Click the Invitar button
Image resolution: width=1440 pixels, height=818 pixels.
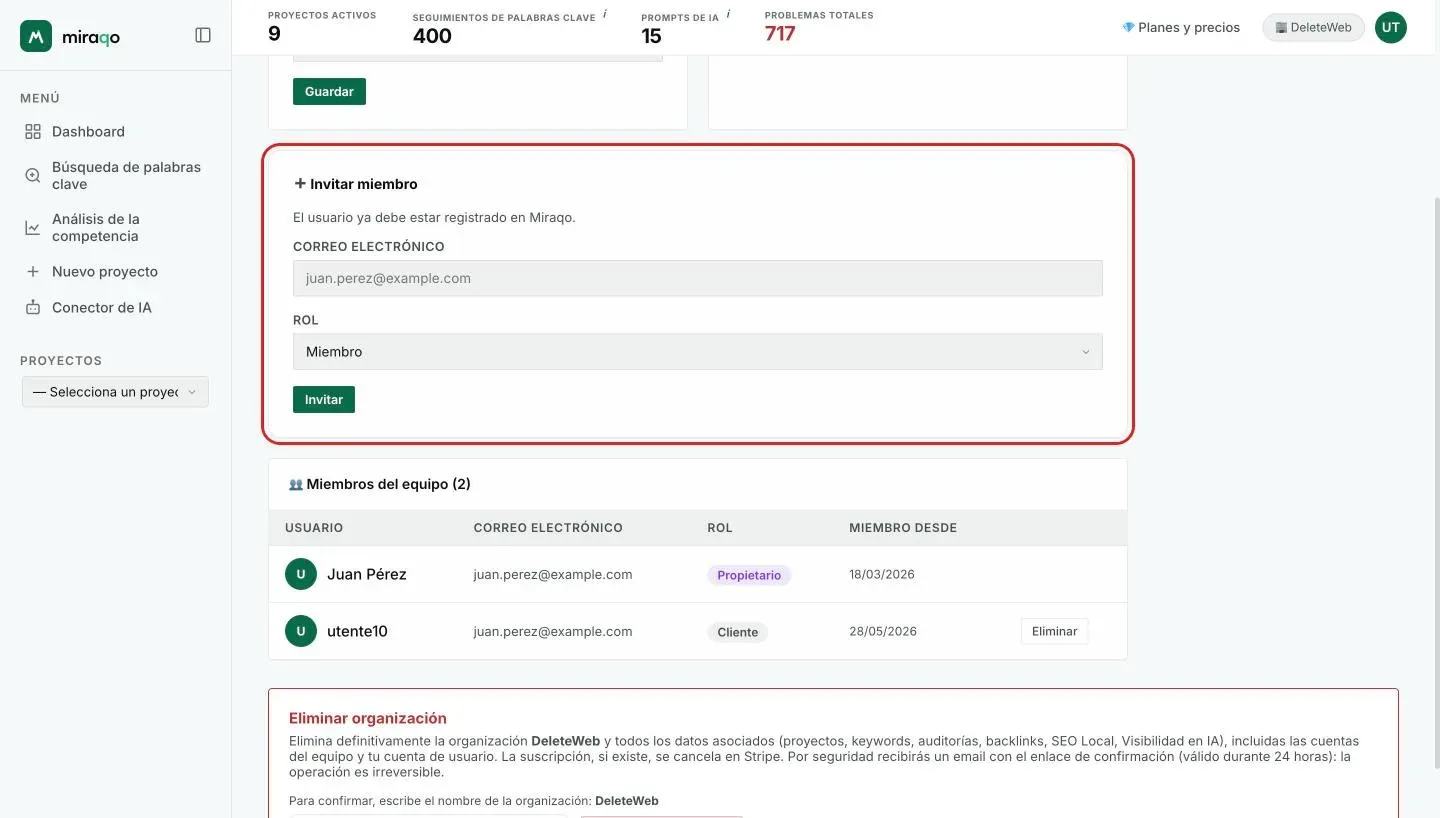point(323,399)
